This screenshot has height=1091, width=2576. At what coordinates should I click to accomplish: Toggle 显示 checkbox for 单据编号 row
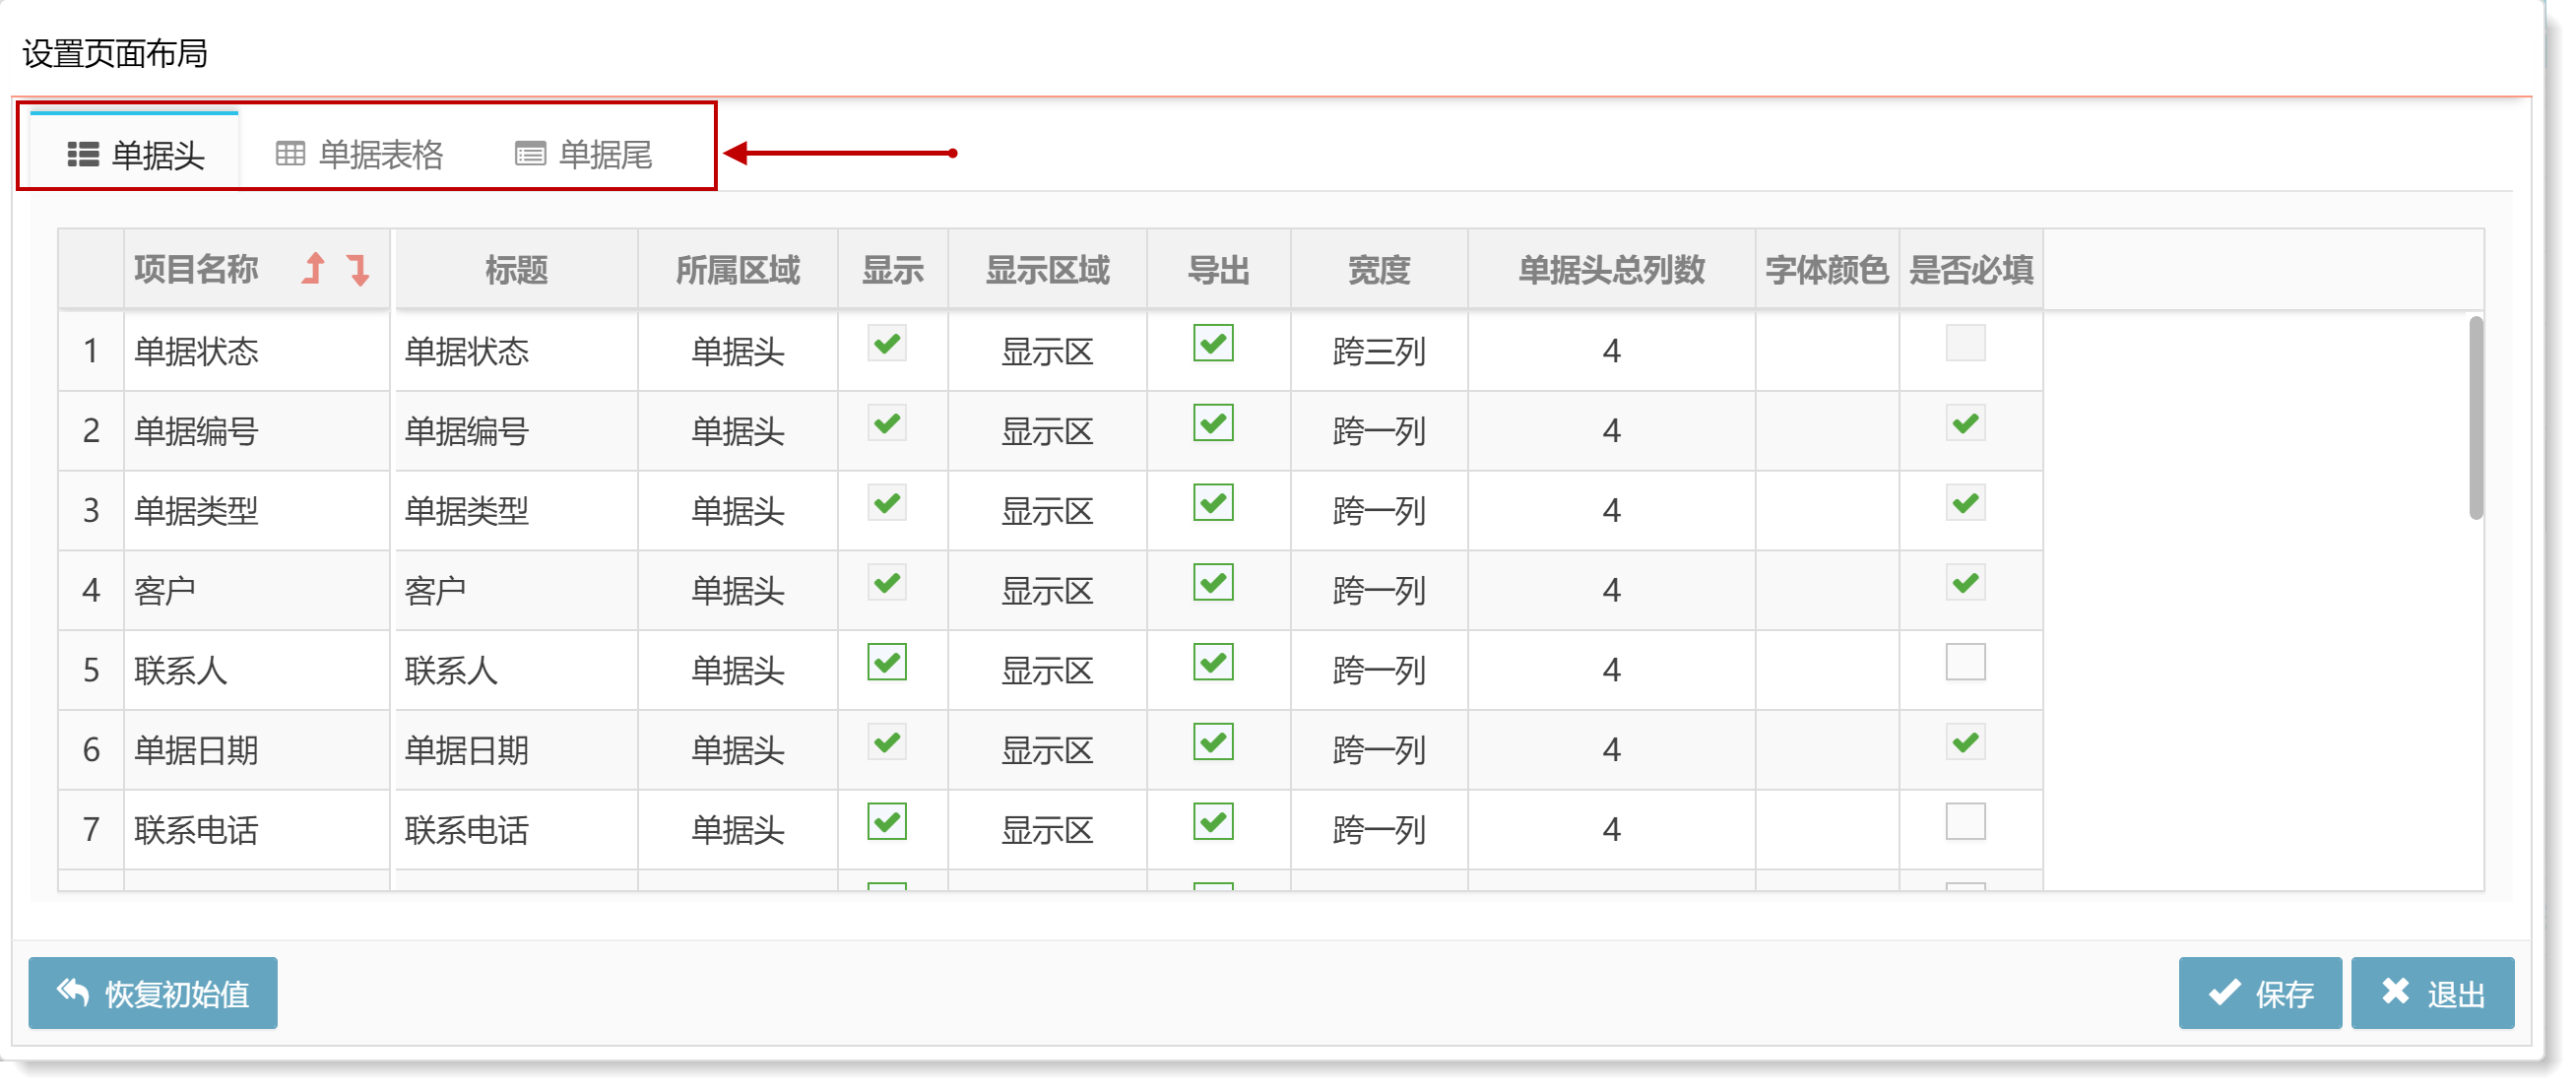point(887,424)
